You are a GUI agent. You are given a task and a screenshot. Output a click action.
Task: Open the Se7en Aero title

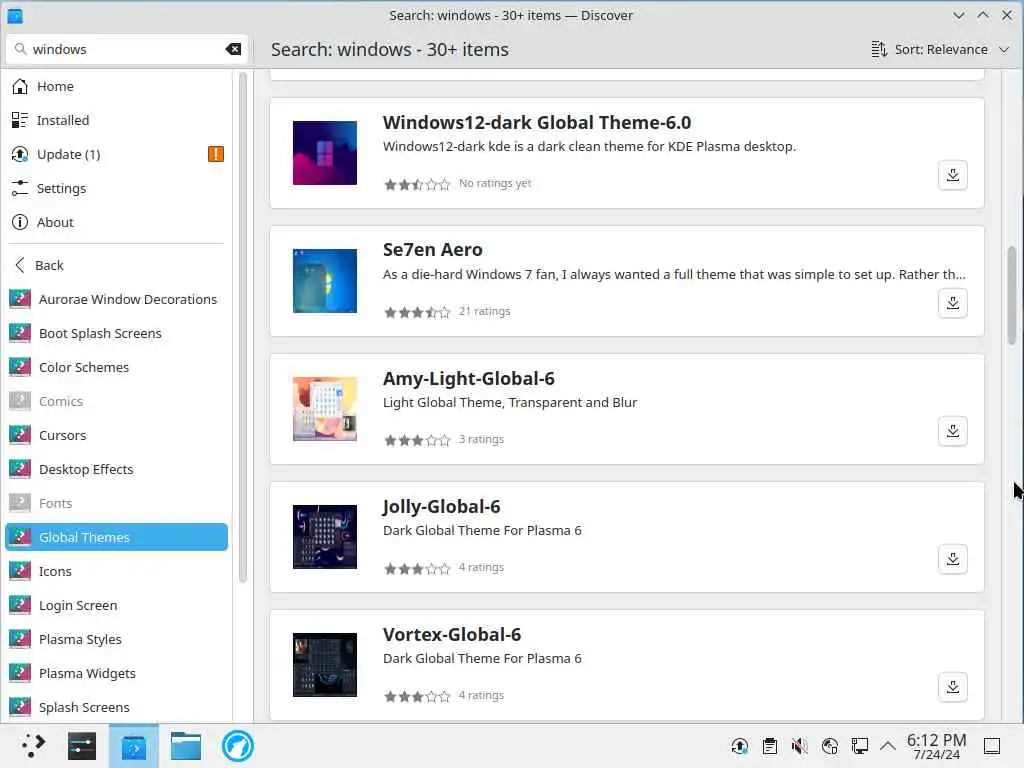tap(432, 249)
